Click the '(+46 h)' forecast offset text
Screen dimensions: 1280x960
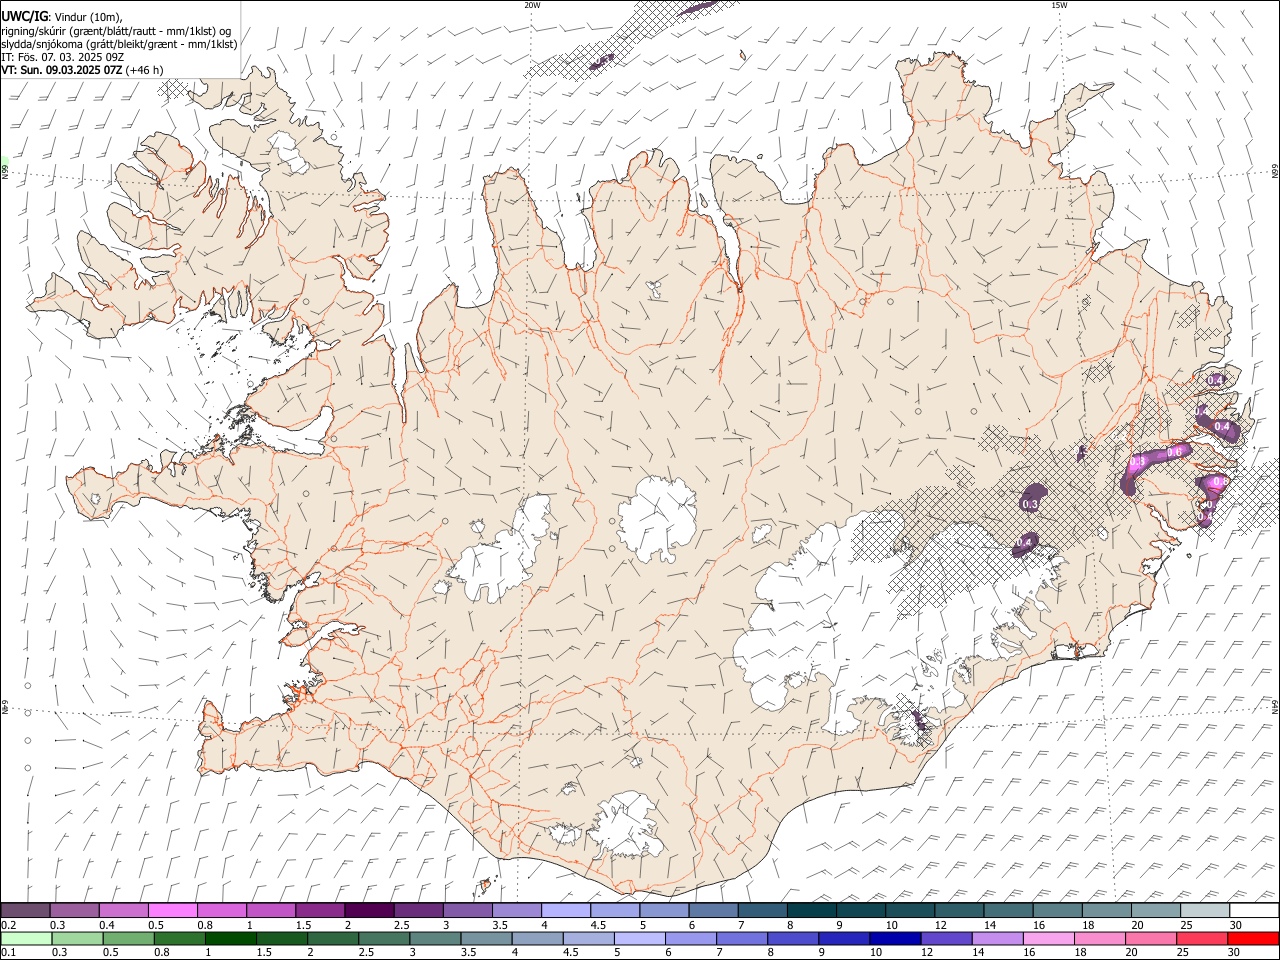[145, 70]
